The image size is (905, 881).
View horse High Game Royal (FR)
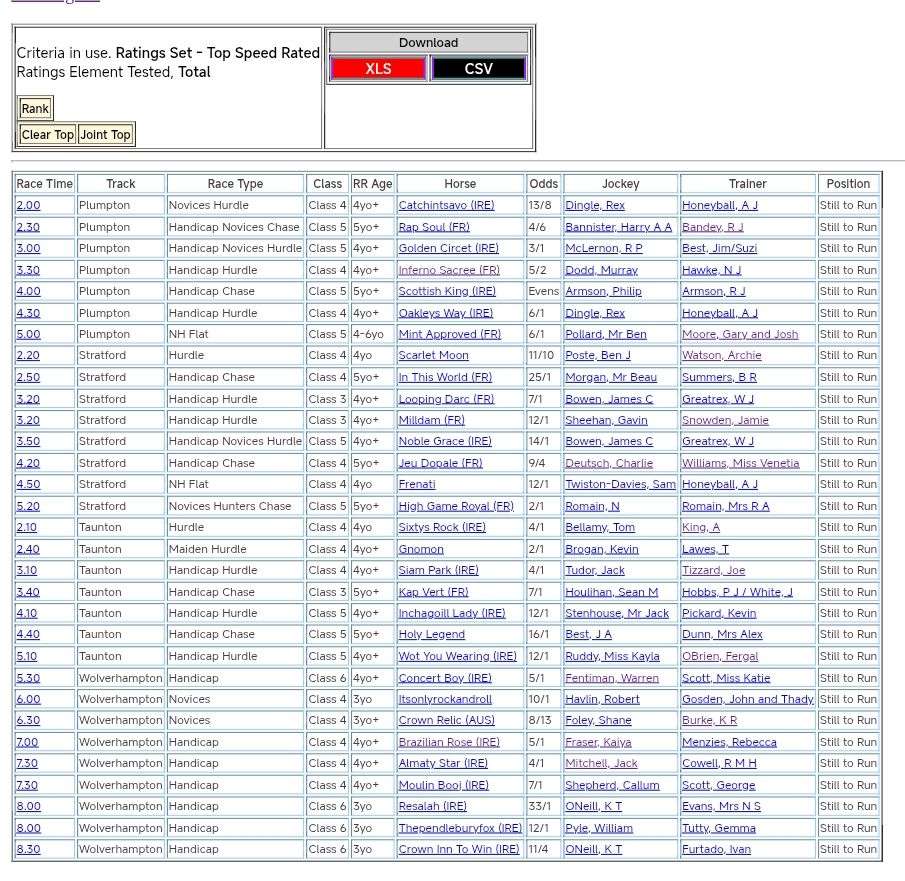(x=456, y=506)
